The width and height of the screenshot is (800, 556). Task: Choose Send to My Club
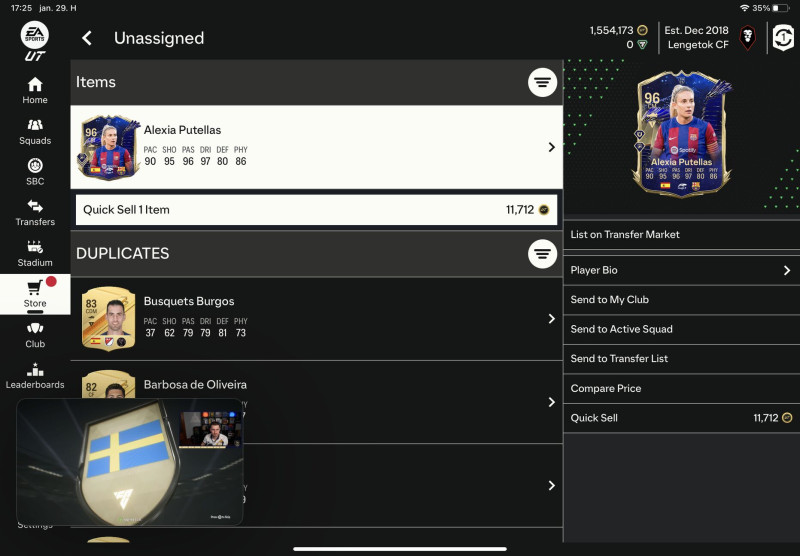click(682, 300)
